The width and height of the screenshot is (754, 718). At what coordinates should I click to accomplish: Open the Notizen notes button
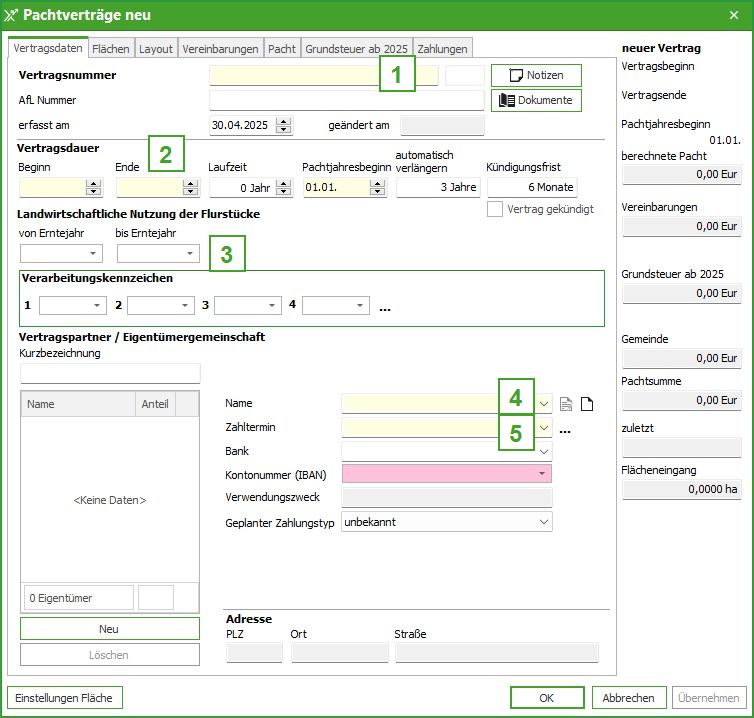coord(536,75)
